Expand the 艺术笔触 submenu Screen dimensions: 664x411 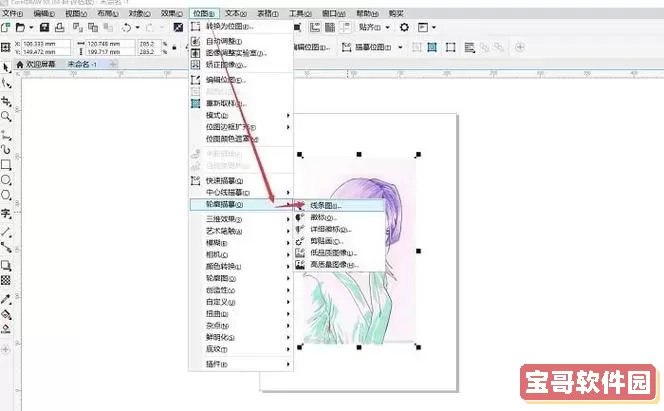241,231
